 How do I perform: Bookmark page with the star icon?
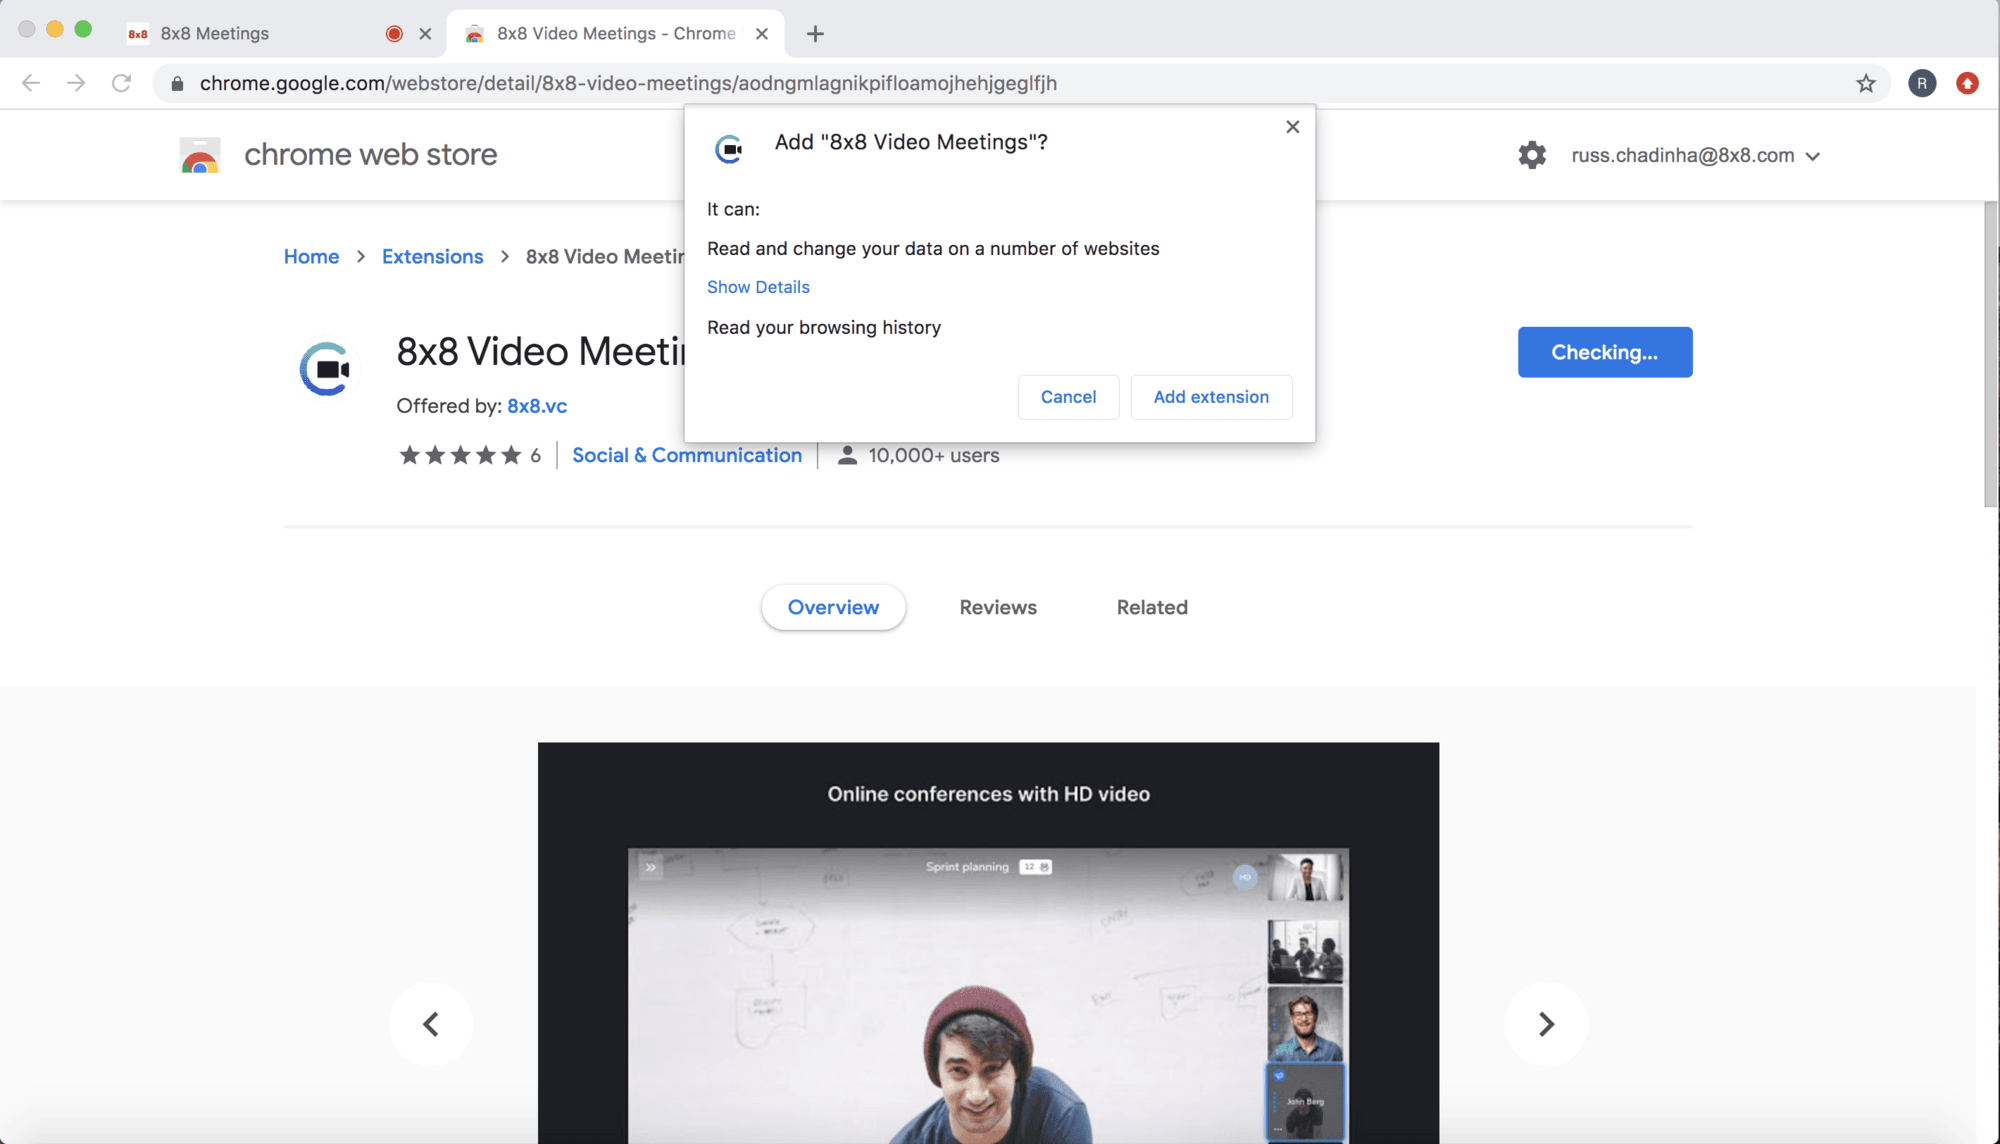tap(1866, 83)
